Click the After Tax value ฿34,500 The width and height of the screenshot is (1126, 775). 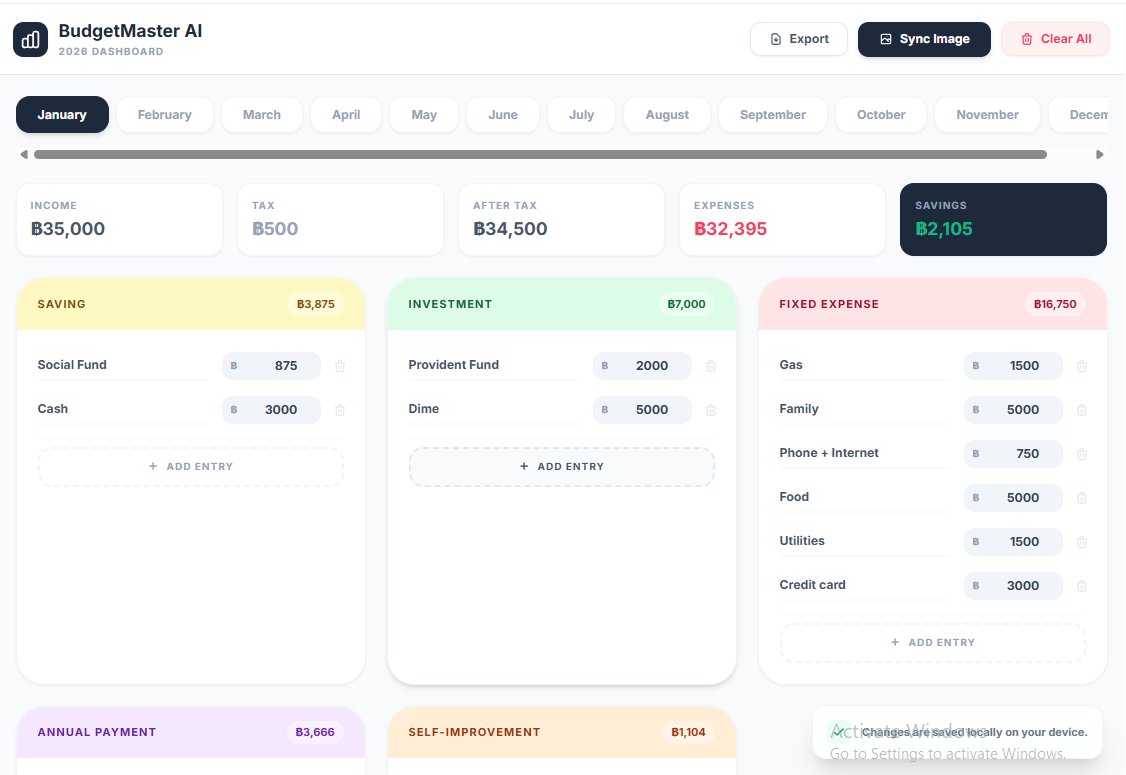[x=511, y=229]
